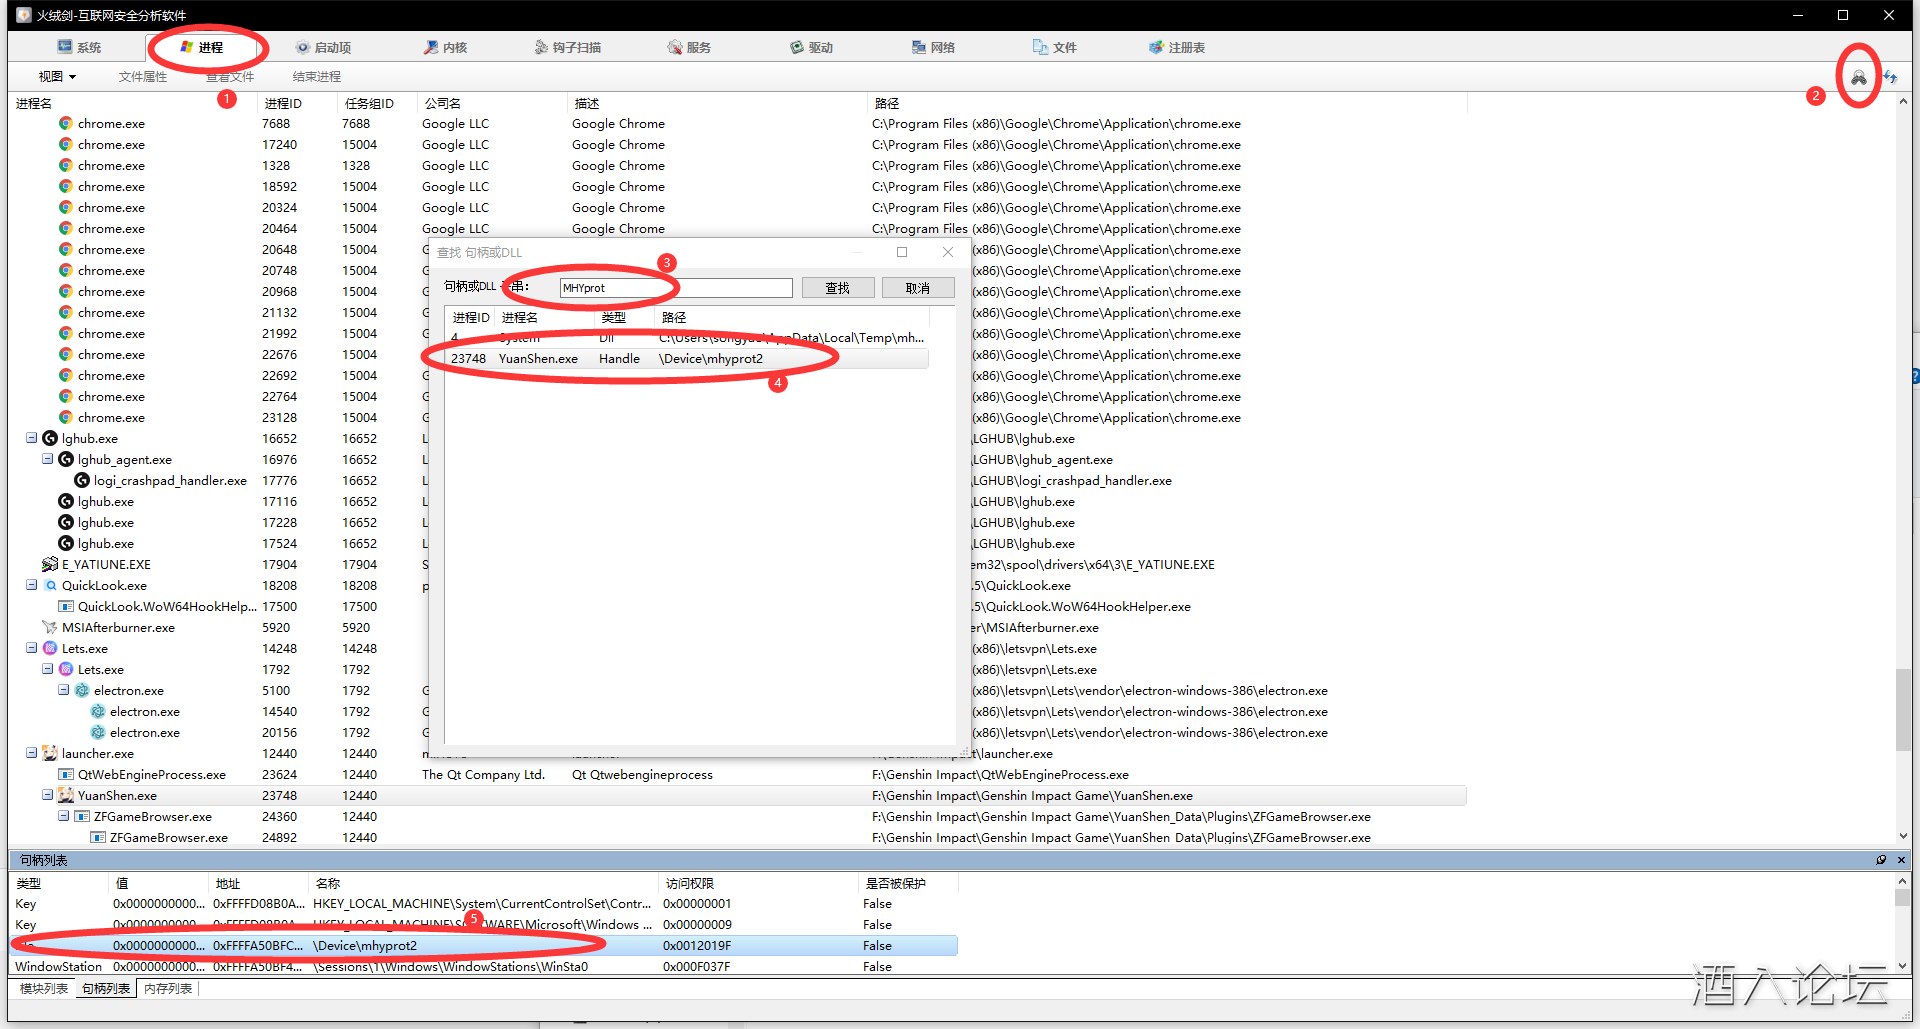Select logi_crashpad_handler.exe process icon
1920x1029 pixels.
pos(82,480)
